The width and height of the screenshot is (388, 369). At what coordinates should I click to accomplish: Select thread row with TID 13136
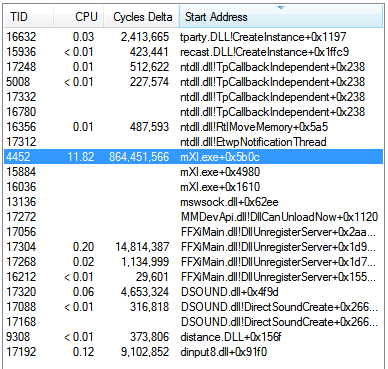pyautogui.click(x=193, y=202)
